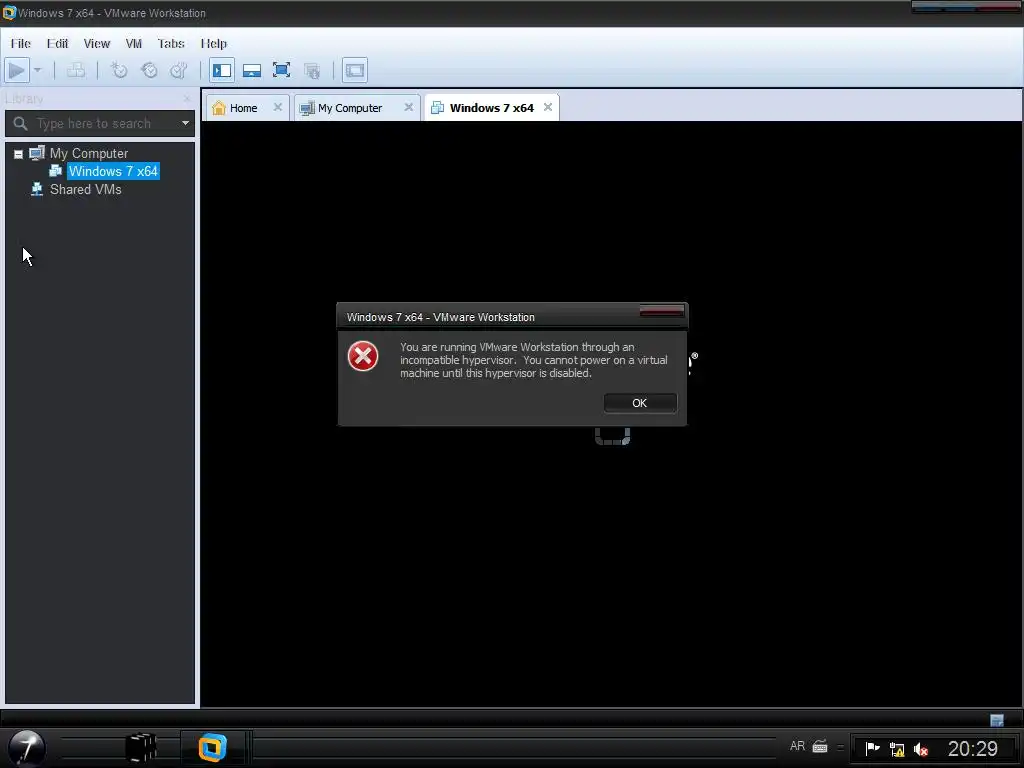Image resolution: width=1024 pixels, height=768 pixels.
Task: Toggle the library sidebar view
Action: point(222,70)
